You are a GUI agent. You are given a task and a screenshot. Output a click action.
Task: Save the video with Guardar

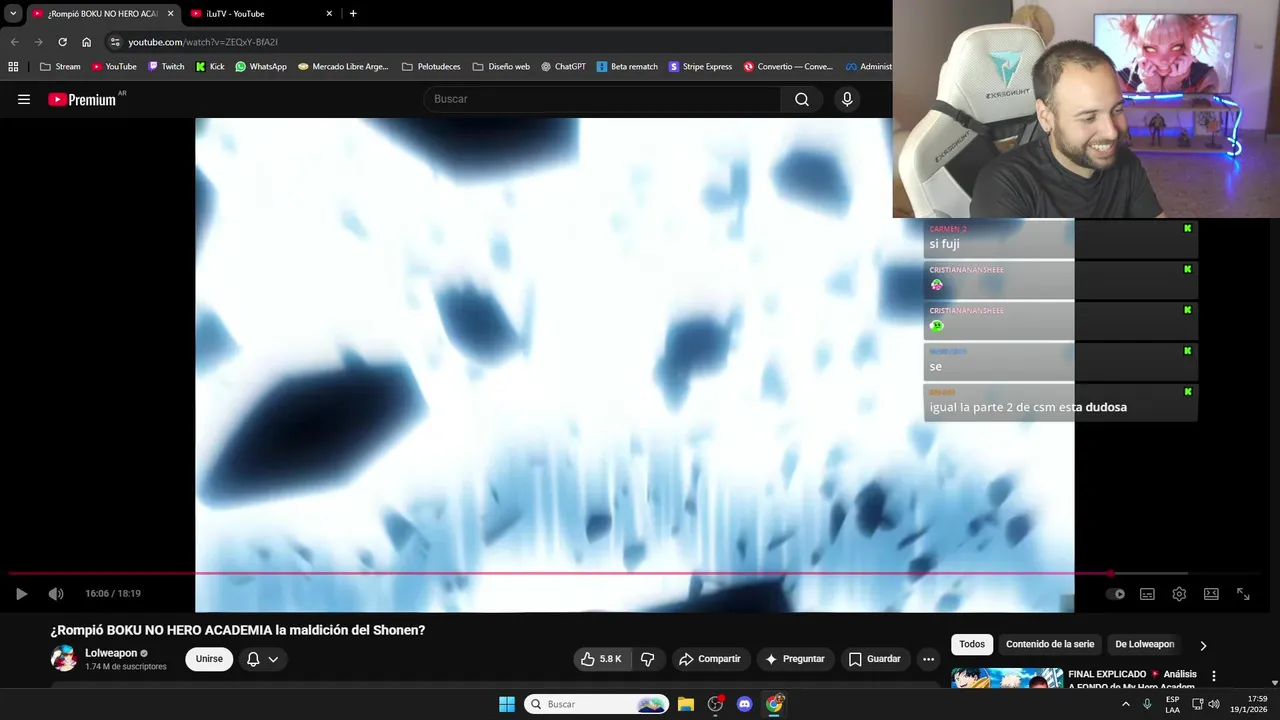(x=875, y=659)
